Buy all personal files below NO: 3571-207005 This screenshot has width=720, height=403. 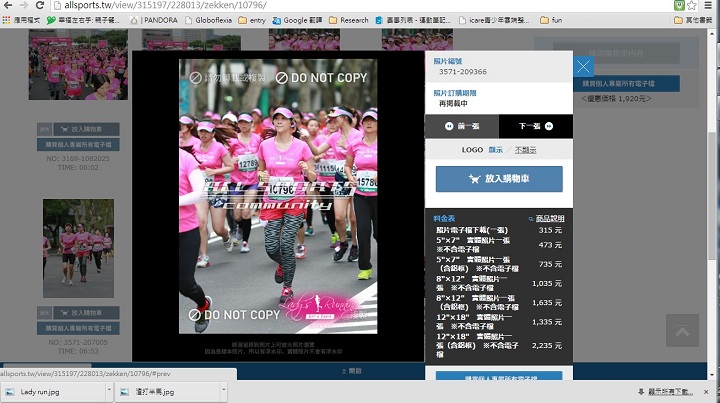[79, 328]
